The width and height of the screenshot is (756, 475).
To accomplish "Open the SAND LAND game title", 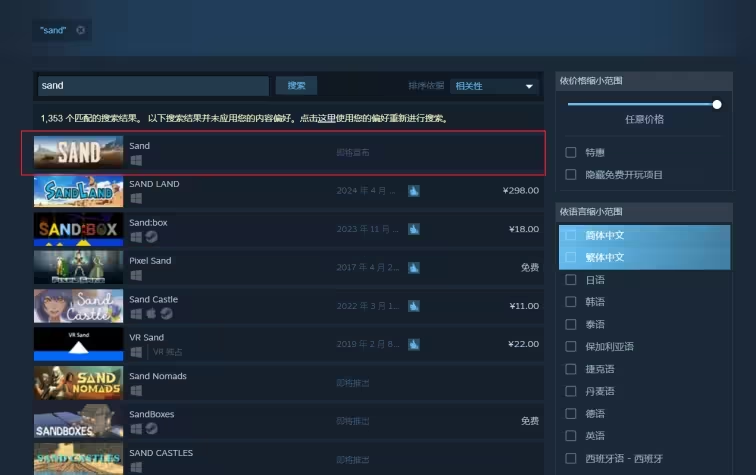I will [x=154, y=184].
